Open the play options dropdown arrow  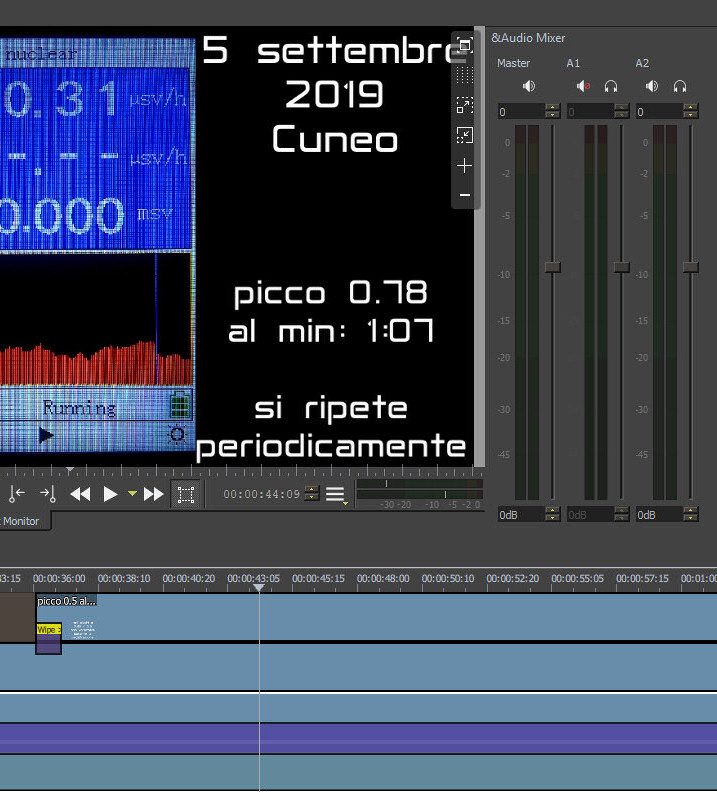point(132,493)
